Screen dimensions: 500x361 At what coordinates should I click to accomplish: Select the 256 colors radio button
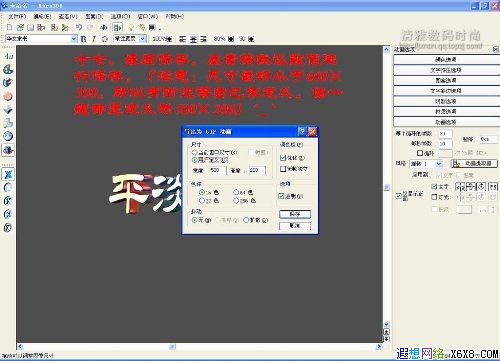pos(236,200)
